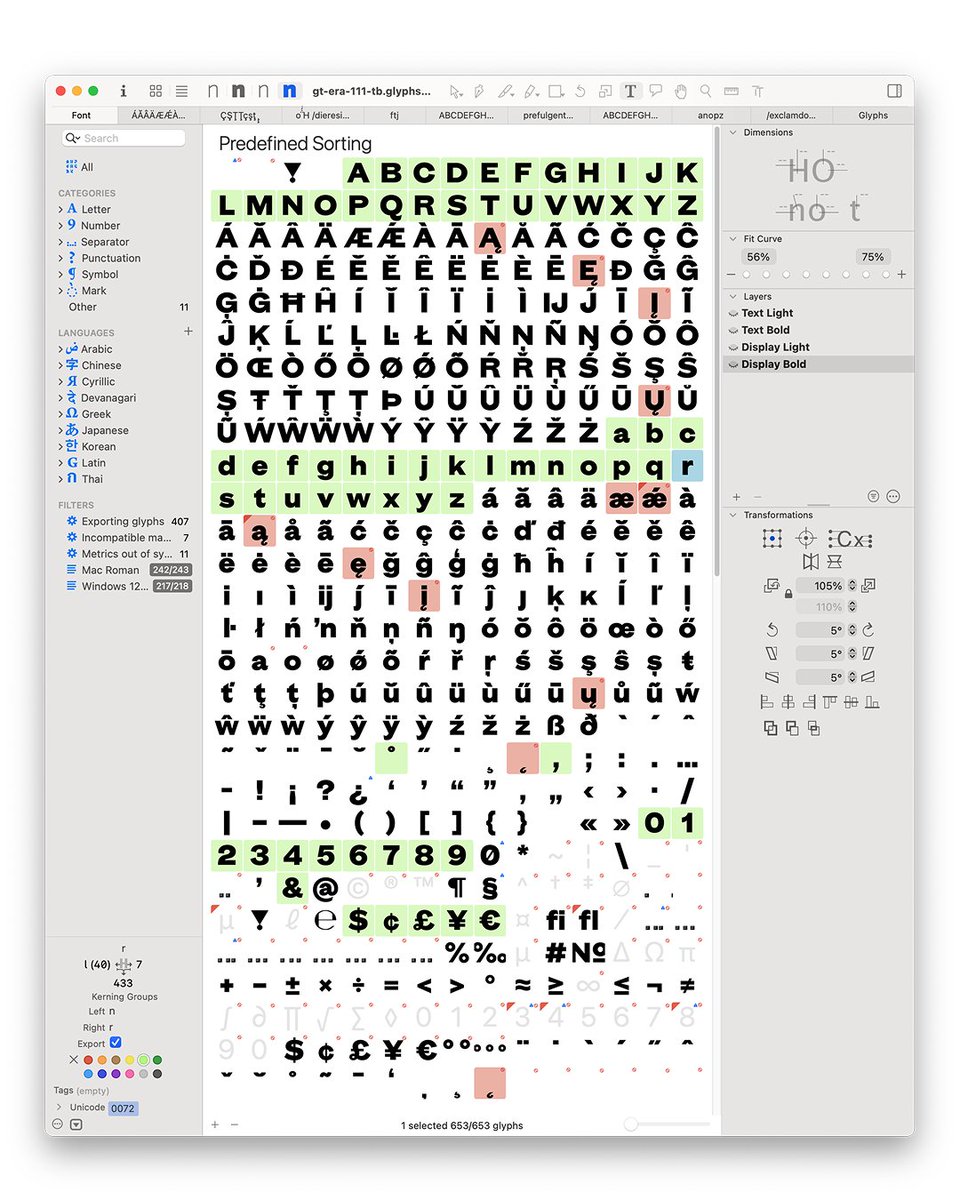The width and height of the screenshot is (960, 1200).
Task: Clear glyph color with the X
Action: [x=74, y=1060]
